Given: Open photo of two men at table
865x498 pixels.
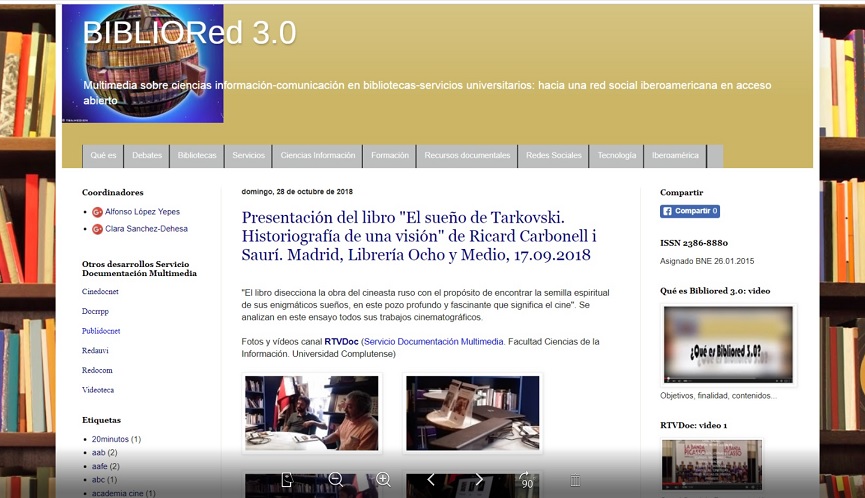Looking at the screenshot, I should (x=312, y=413).
